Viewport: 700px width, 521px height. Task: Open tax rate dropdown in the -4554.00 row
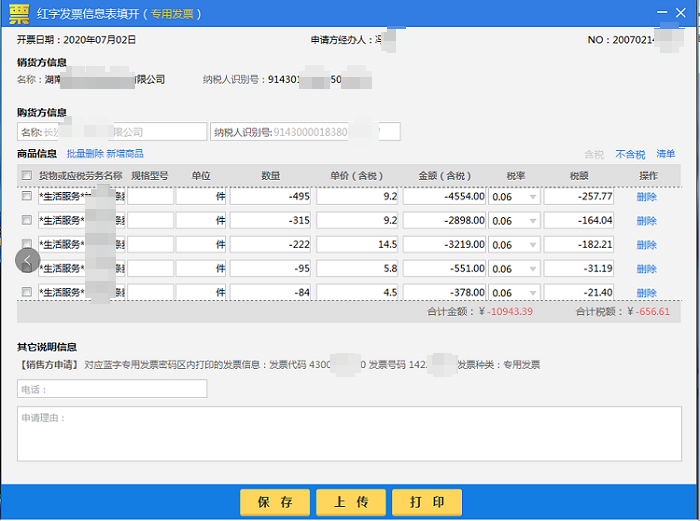514,197
